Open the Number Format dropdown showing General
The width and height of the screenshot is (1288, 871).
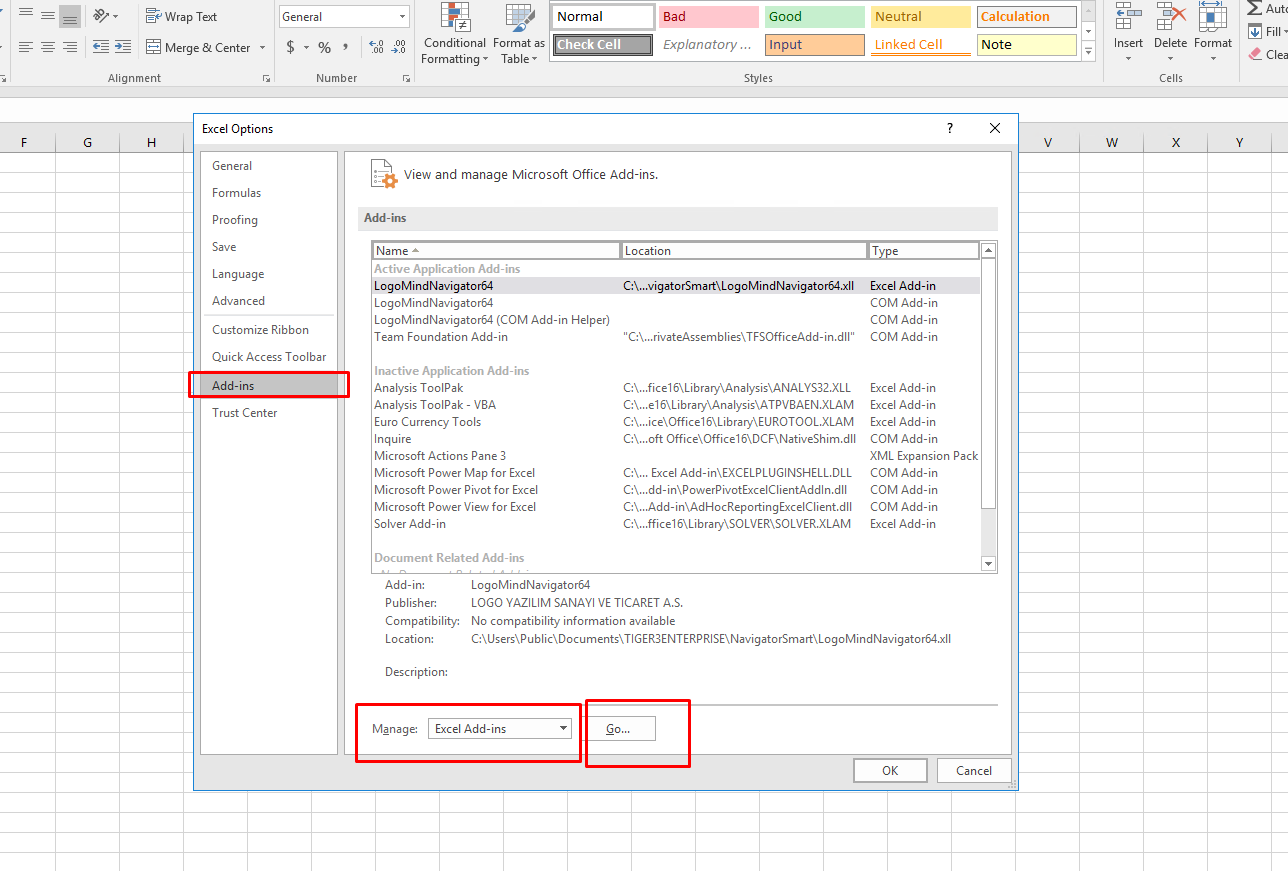[343, 16]
